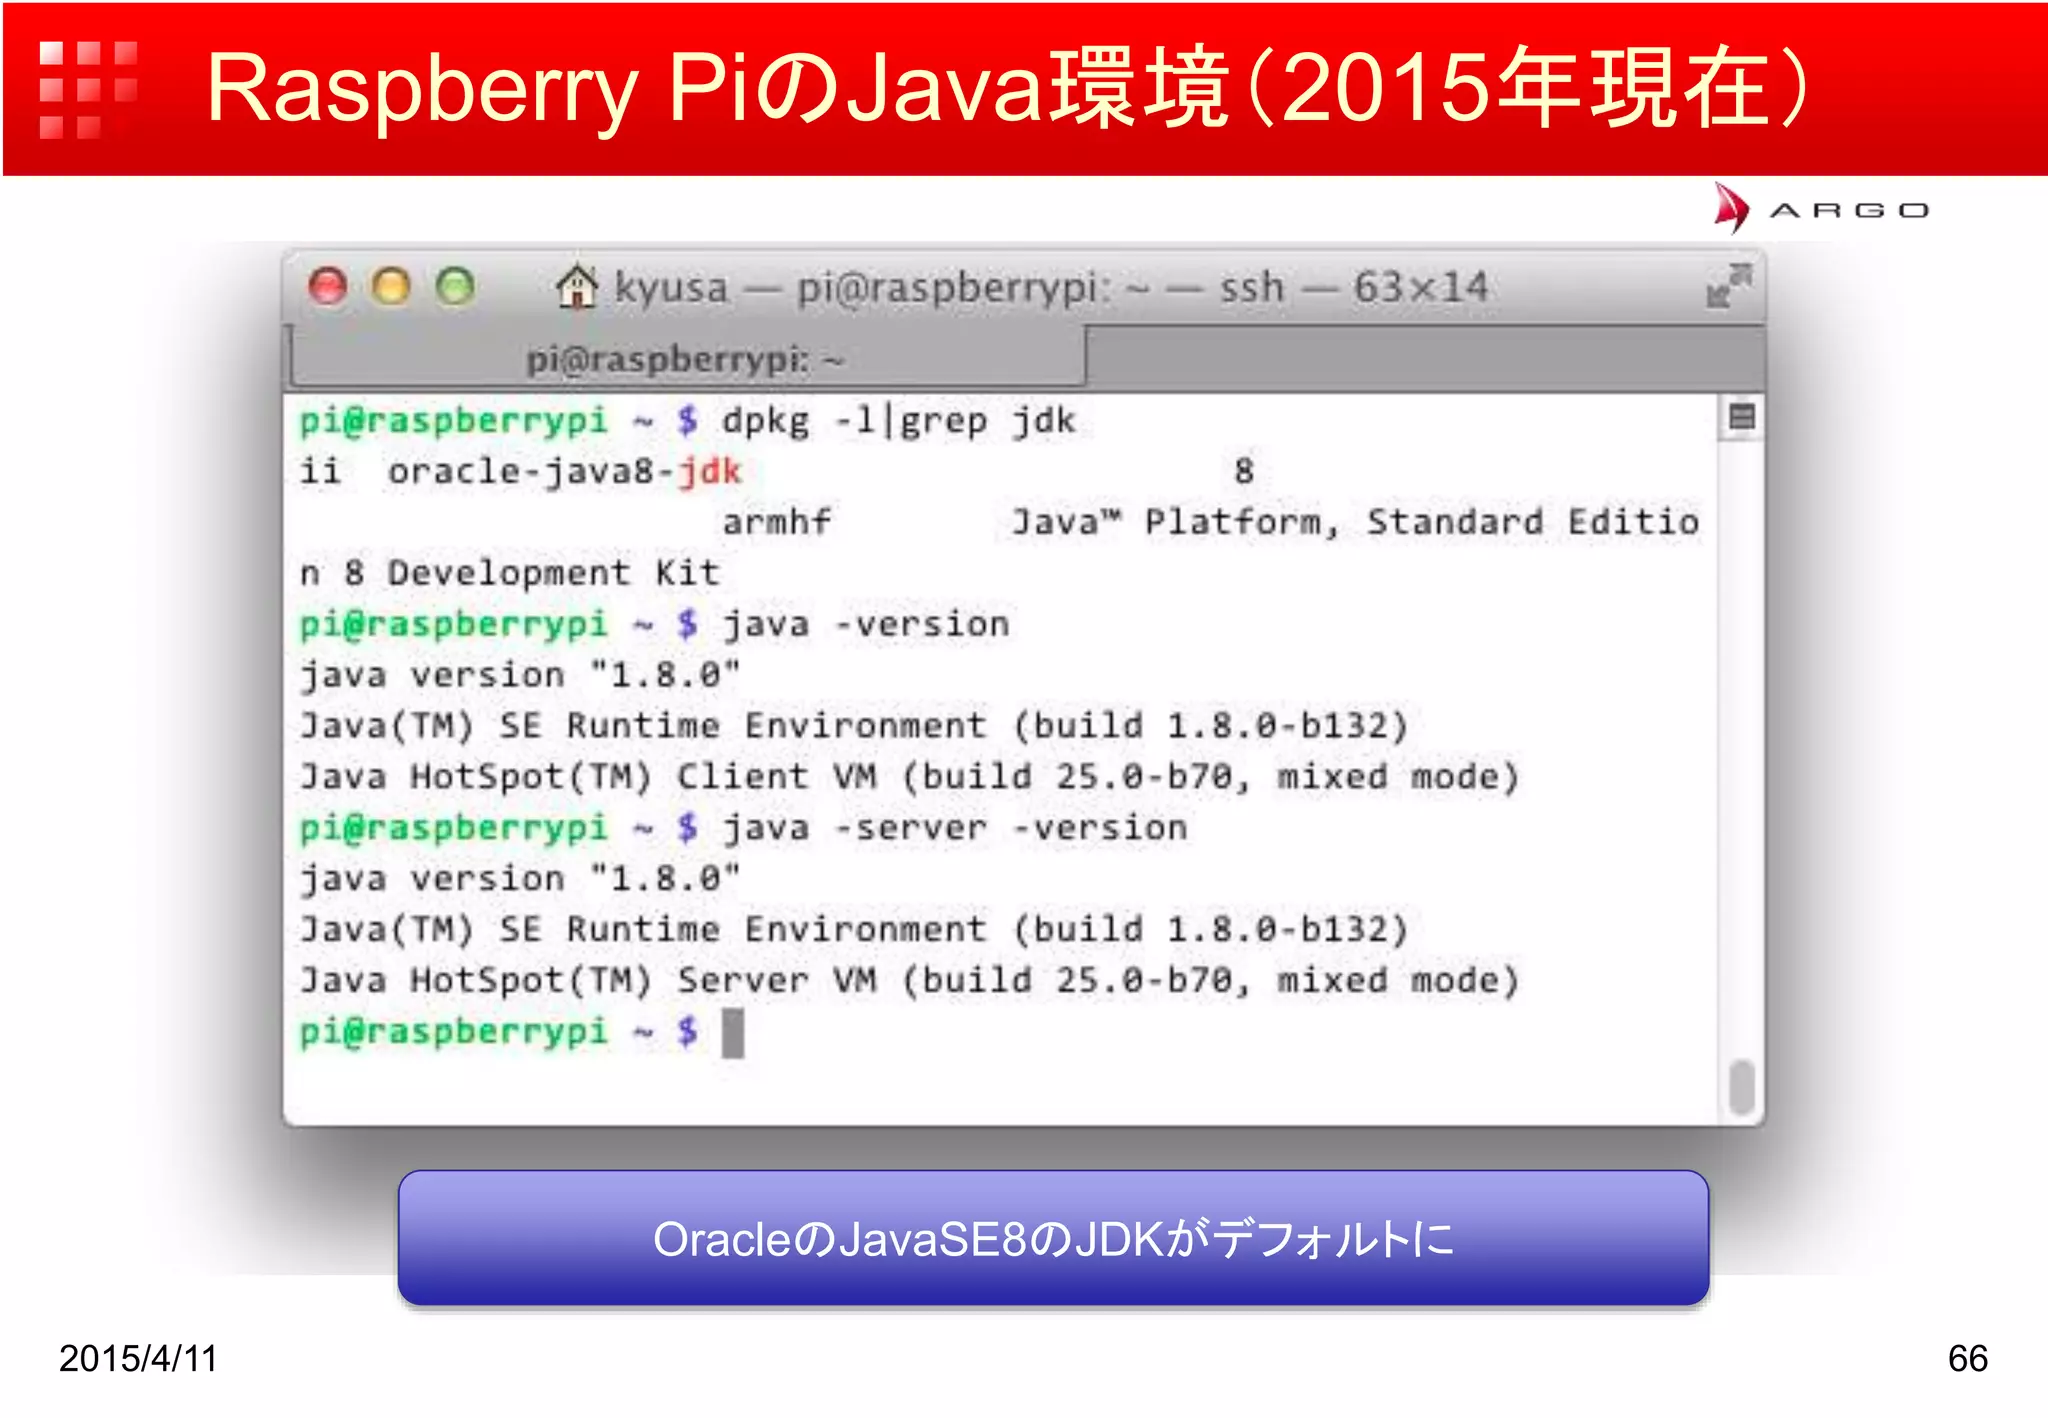Select the pi@raspberrypi: ~ tab
The height and width of the screenshot is (1418, 2048).
point(687,358)
